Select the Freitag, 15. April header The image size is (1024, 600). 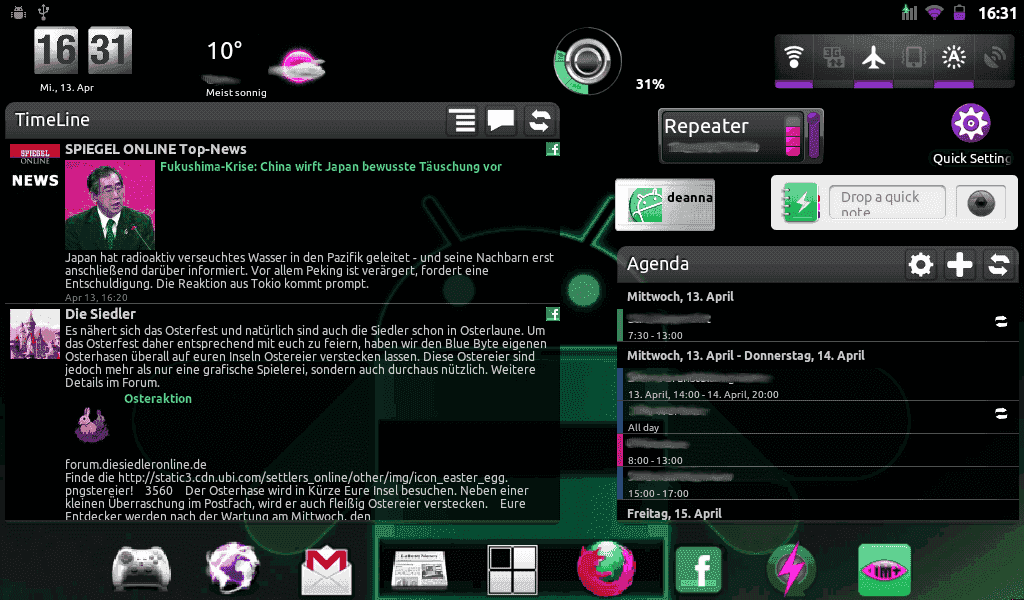[674, 513]
